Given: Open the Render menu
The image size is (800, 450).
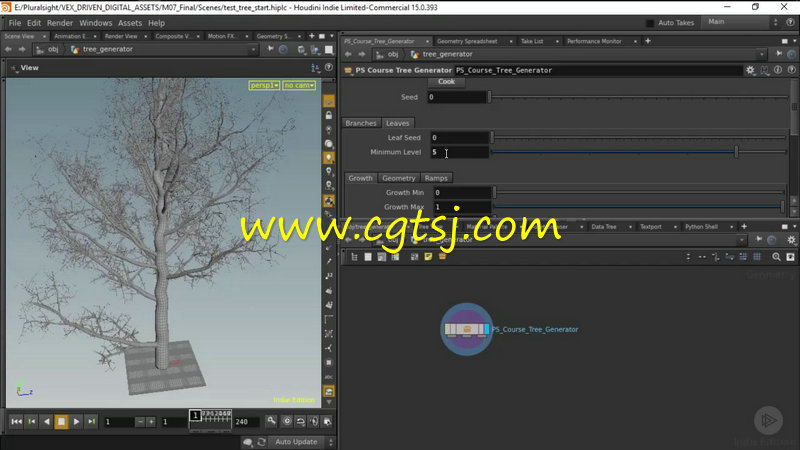Looking at the screenshot, I should click(x=60, y=23).
